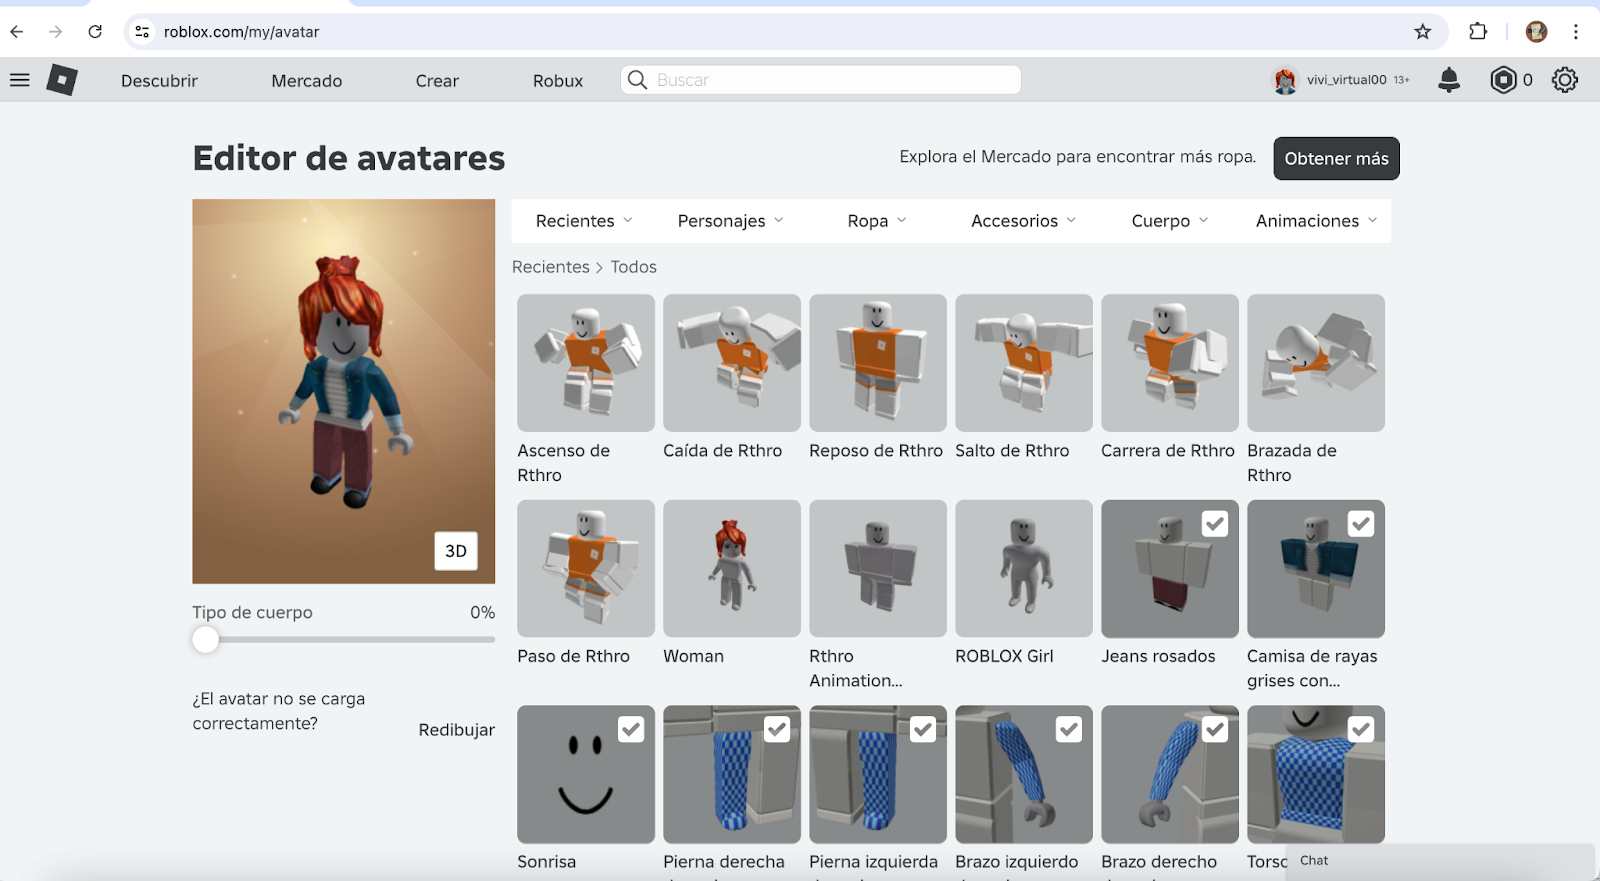Toggle the 3D avatar view
Screen dimensions: 1600x881
coord(456,551)
